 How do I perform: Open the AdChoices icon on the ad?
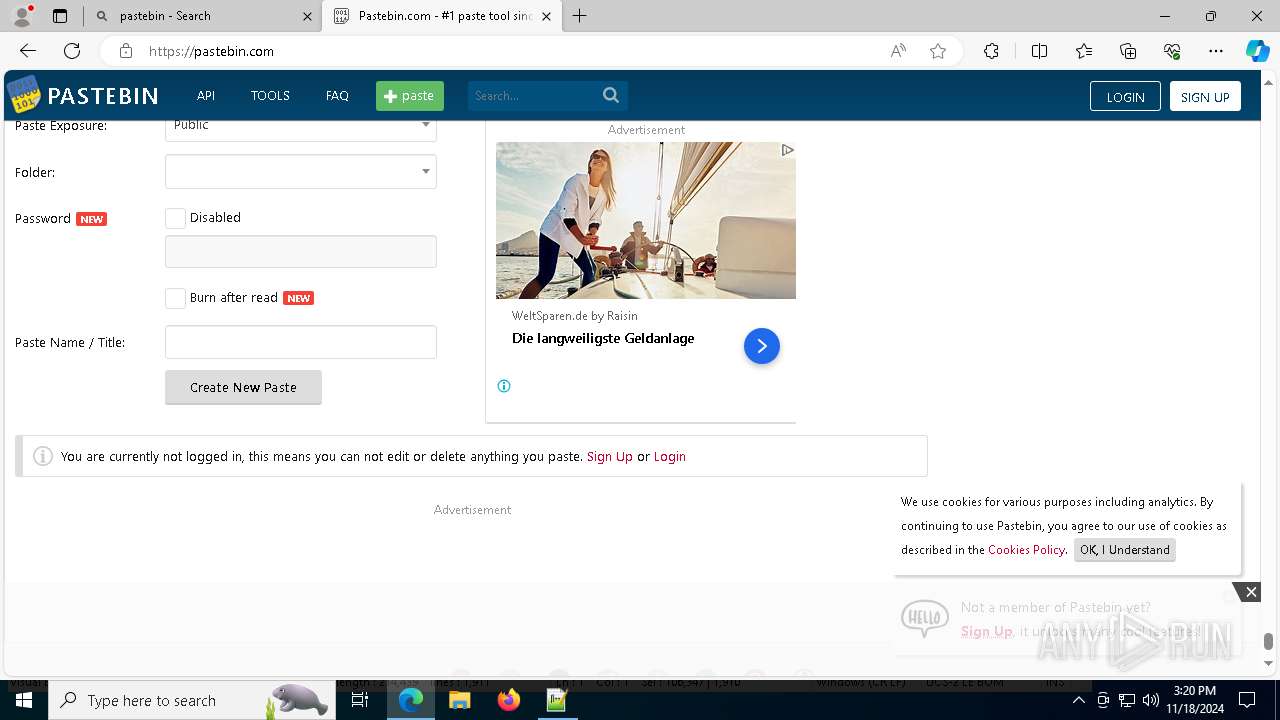(x=787, y=150)
